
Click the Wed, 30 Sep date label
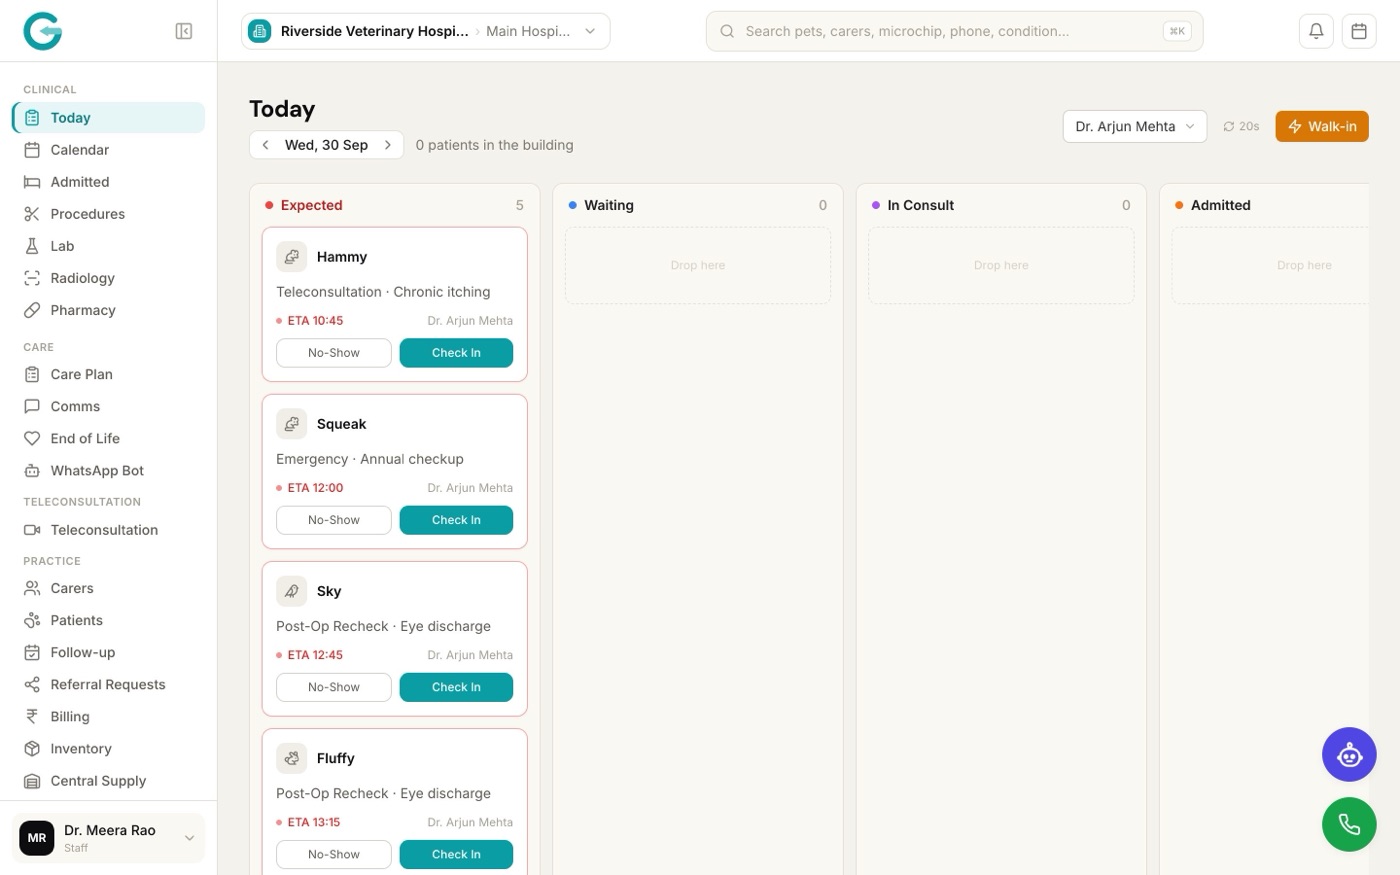point(326,145)
